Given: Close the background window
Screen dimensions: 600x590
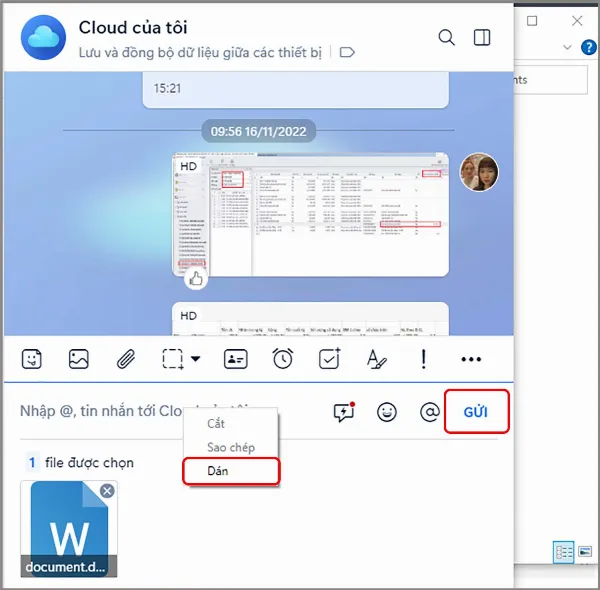Looking at the screenshot, I should click(x=577, y=21).
